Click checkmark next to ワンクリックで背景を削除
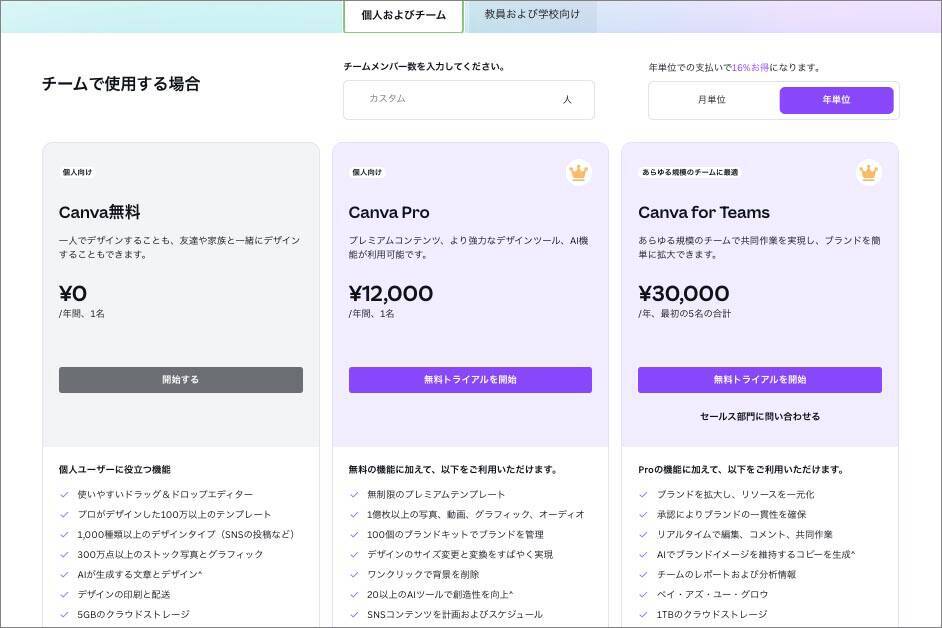942x628 pixels. [354, 574]
